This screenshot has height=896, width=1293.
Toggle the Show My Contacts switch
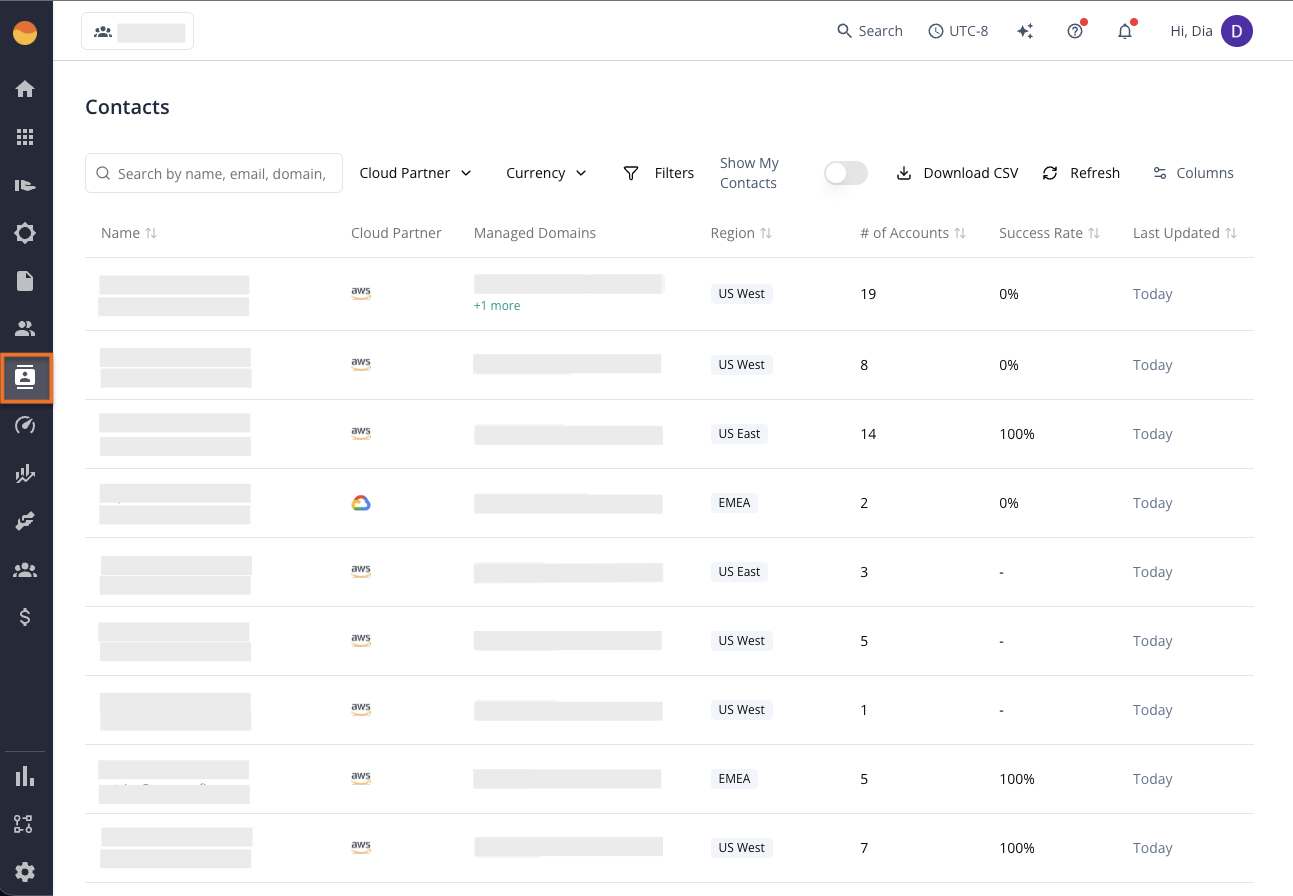(846, 173)
